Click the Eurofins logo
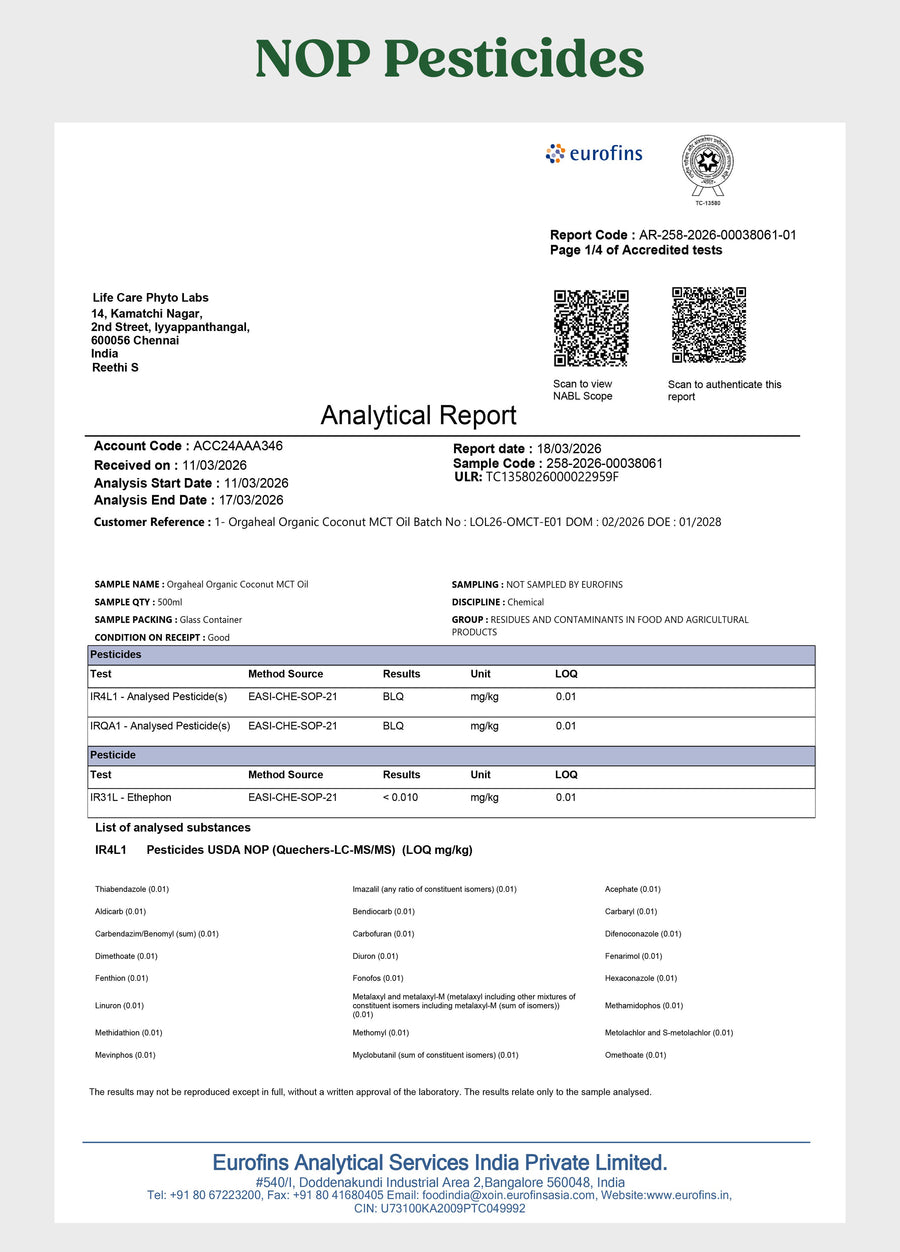The height and width of the screenshot is (1252, 900). [x=594, y=153]
